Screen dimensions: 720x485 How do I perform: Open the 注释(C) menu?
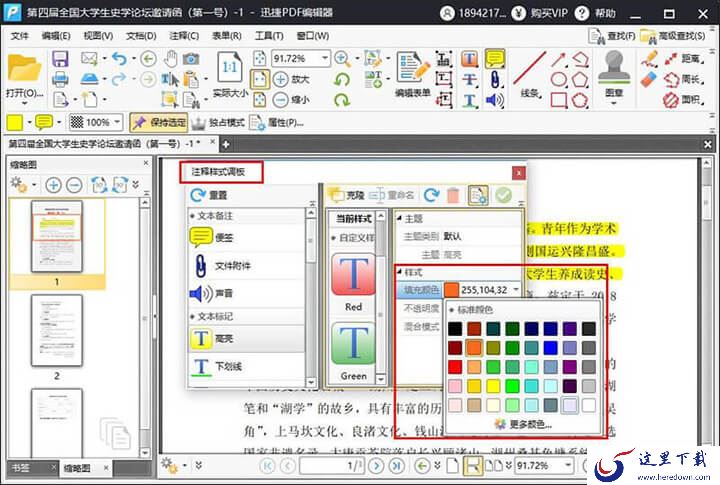[184, 36]
